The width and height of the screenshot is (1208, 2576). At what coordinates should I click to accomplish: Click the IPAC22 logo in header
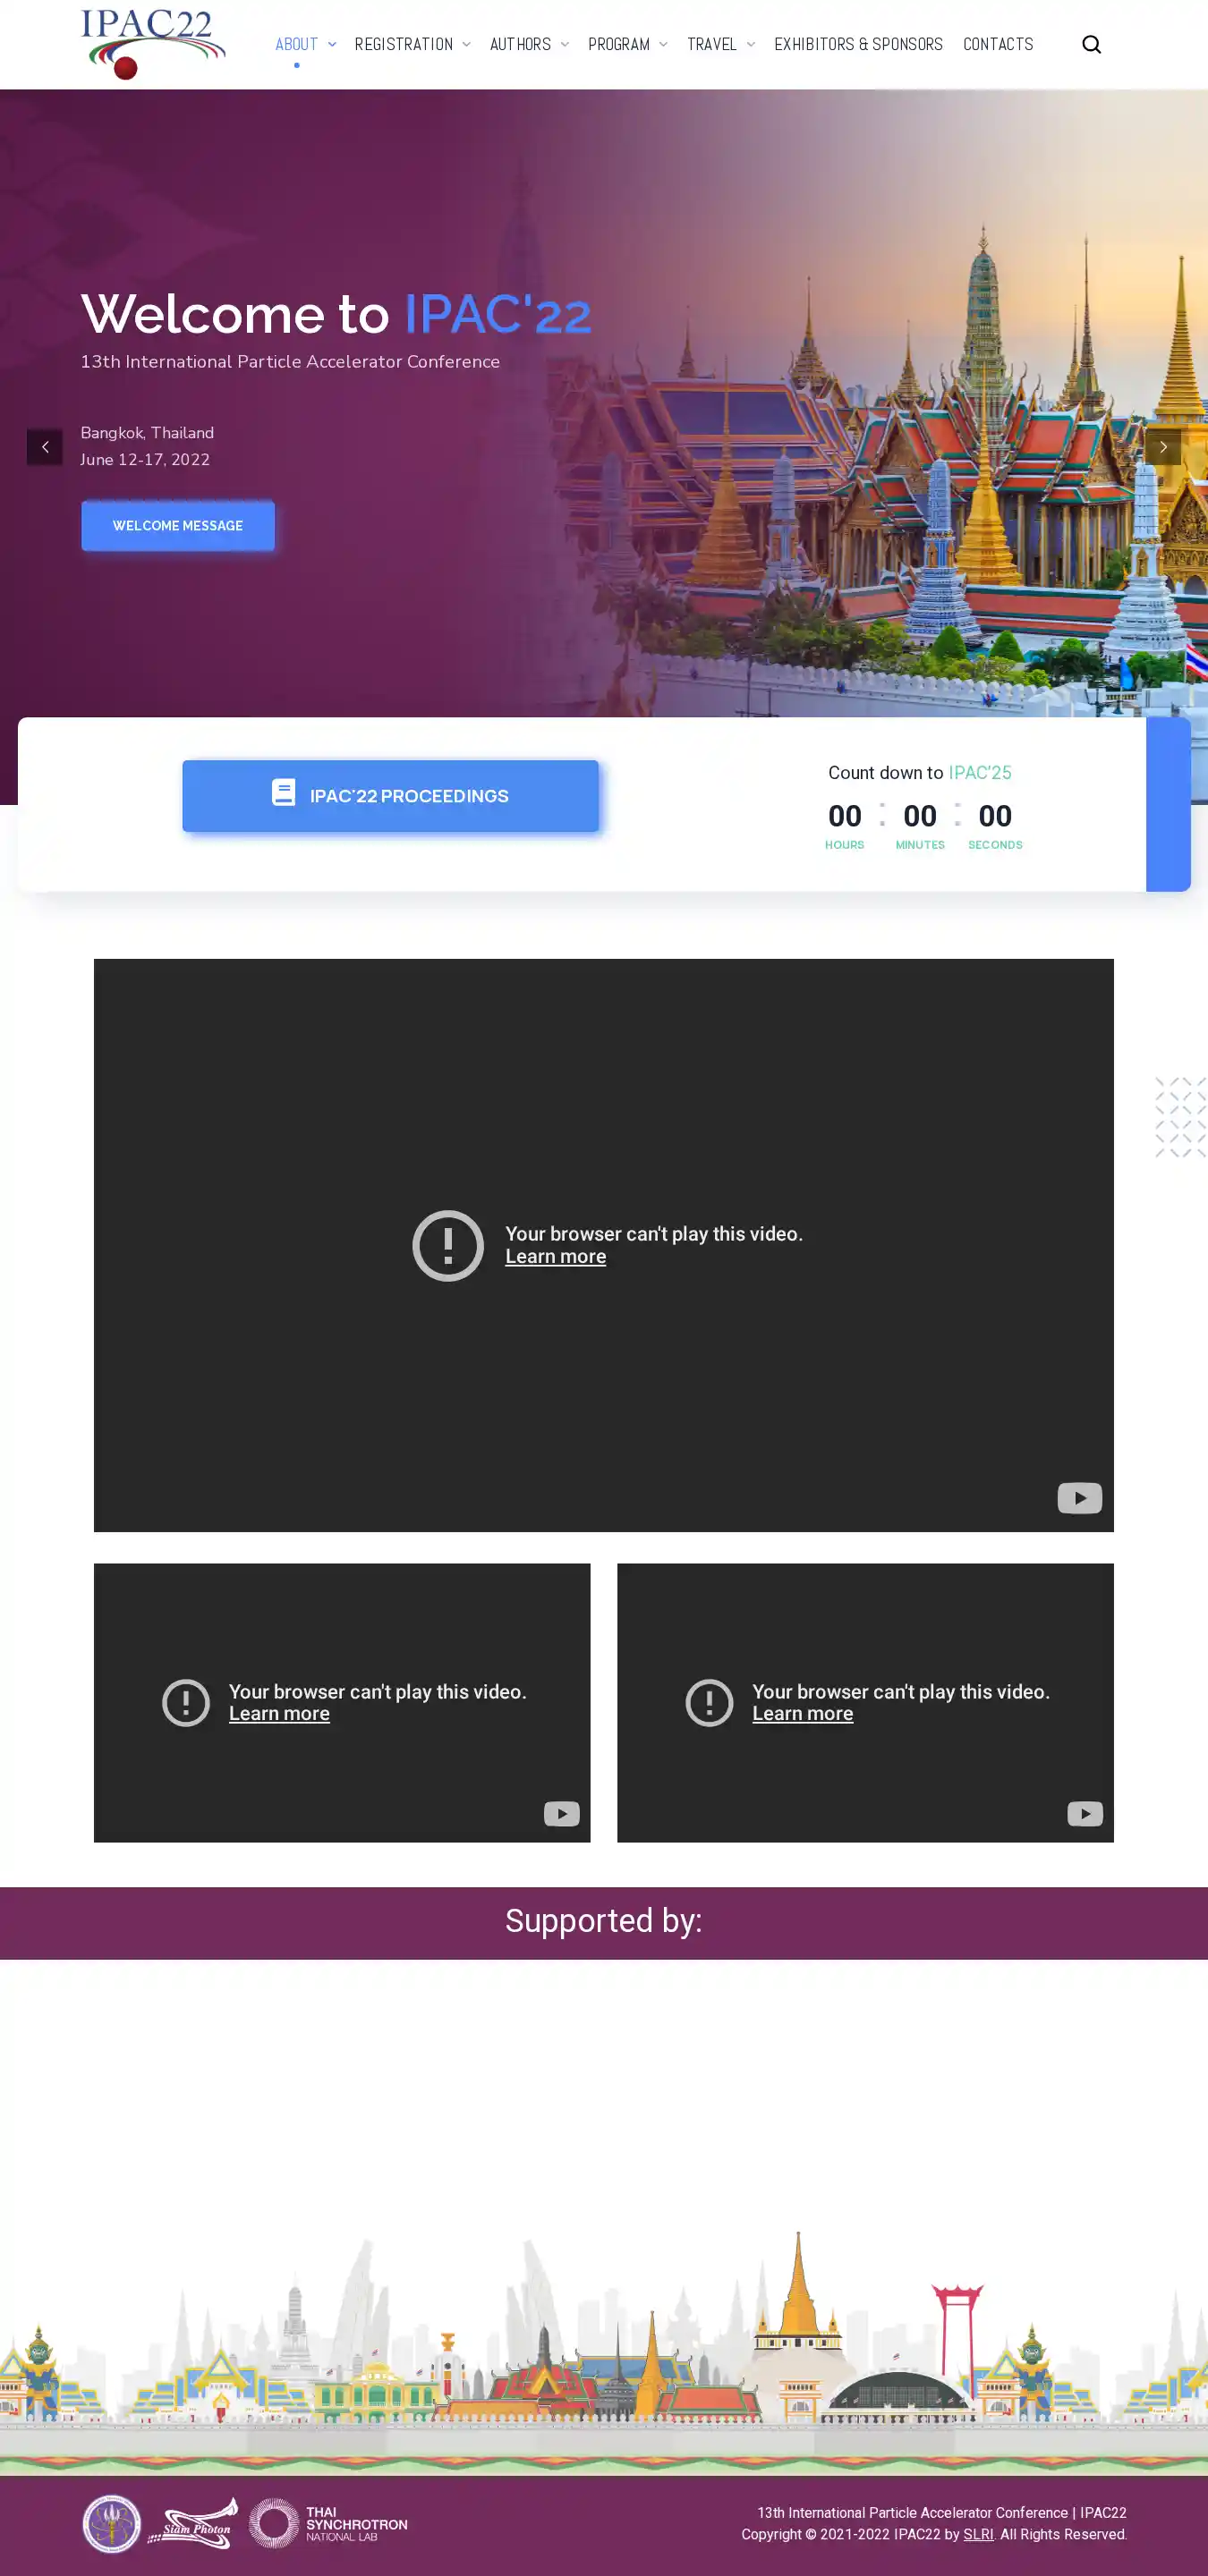point(153,43)
